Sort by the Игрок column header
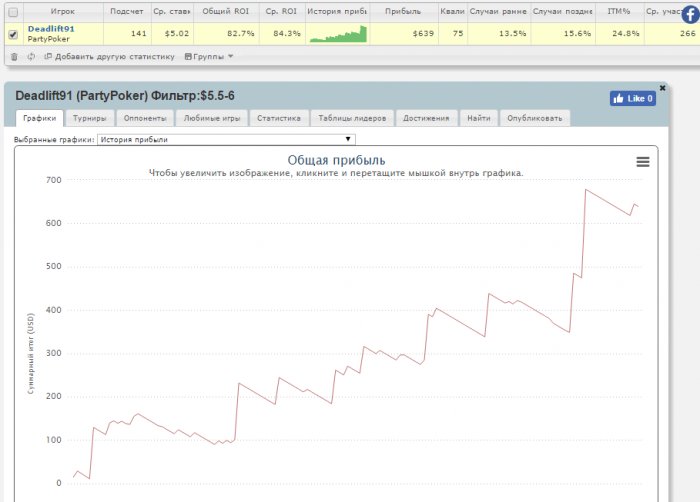Viewport: 700px width, 502px height. click(62, 12)
